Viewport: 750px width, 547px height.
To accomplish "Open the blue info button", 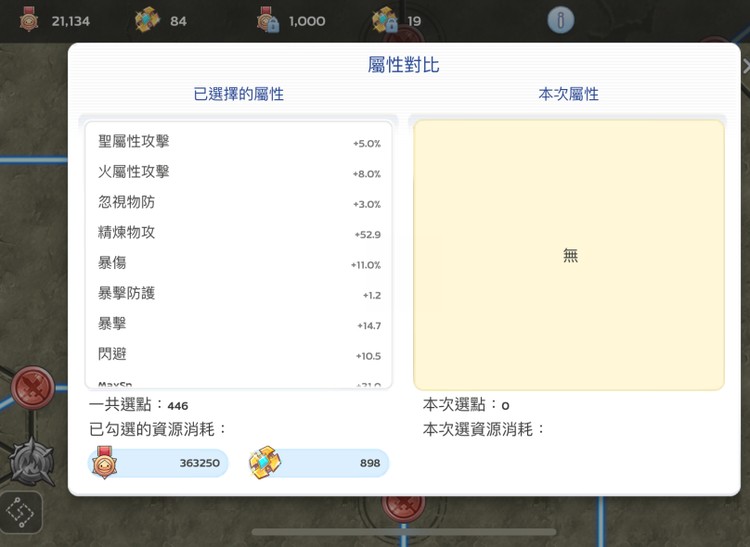I will pyautogui.click(x=561, y=20).
